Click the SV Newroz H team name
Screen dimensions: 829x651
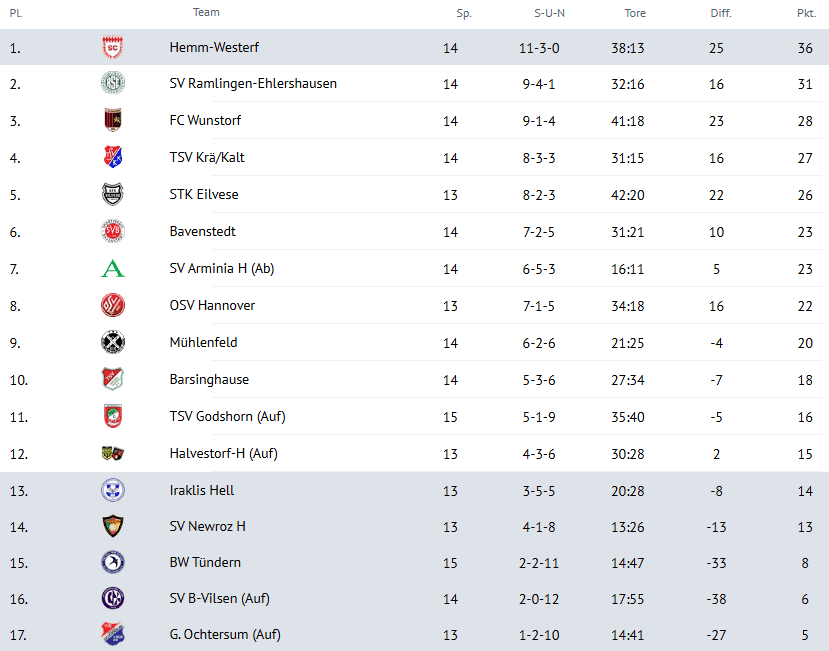pyautogui.click(x=207, y=527)
